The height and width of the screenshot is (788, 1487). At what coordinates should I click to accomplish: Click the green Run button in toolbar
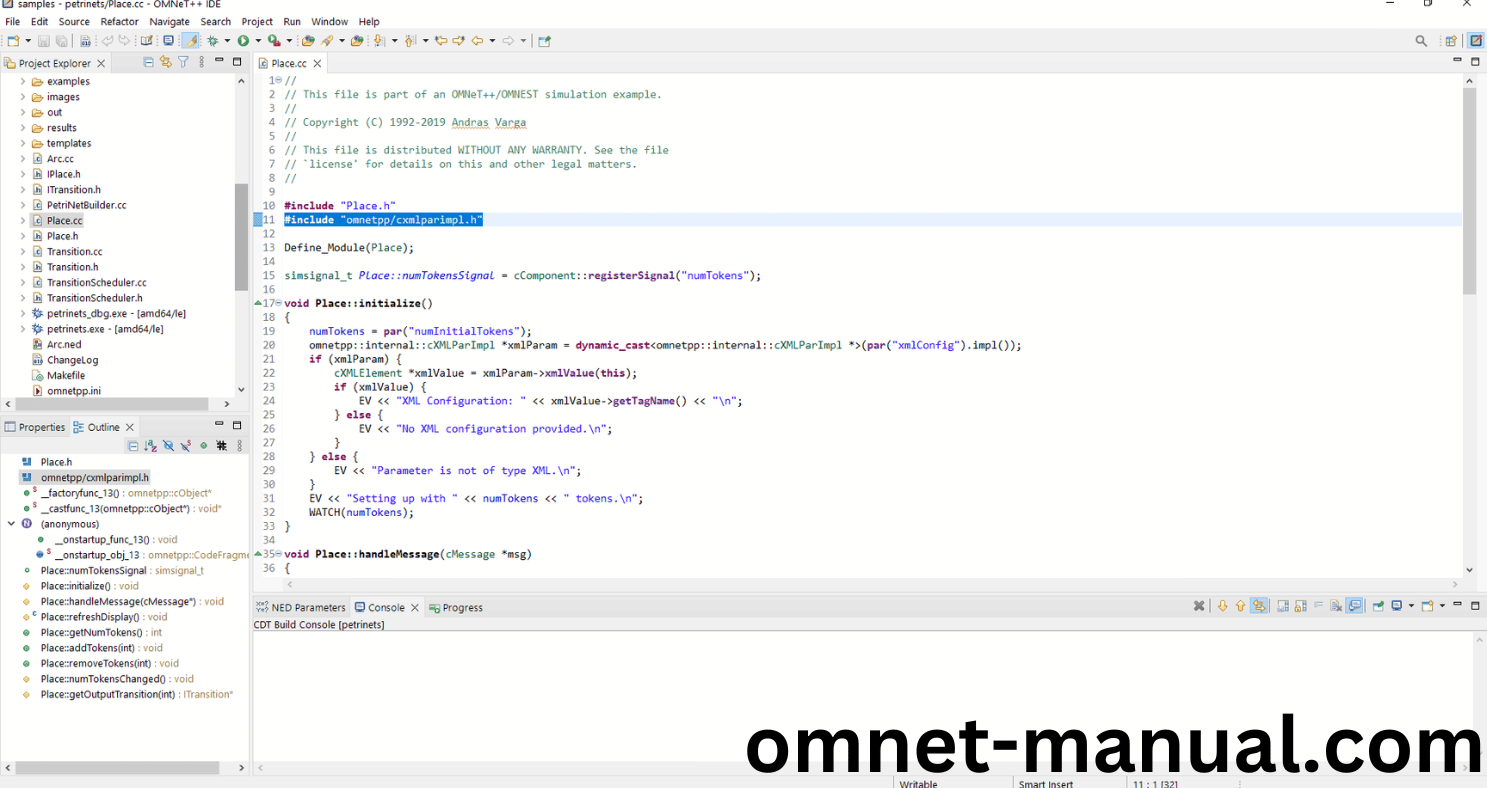tap(243, 41)
